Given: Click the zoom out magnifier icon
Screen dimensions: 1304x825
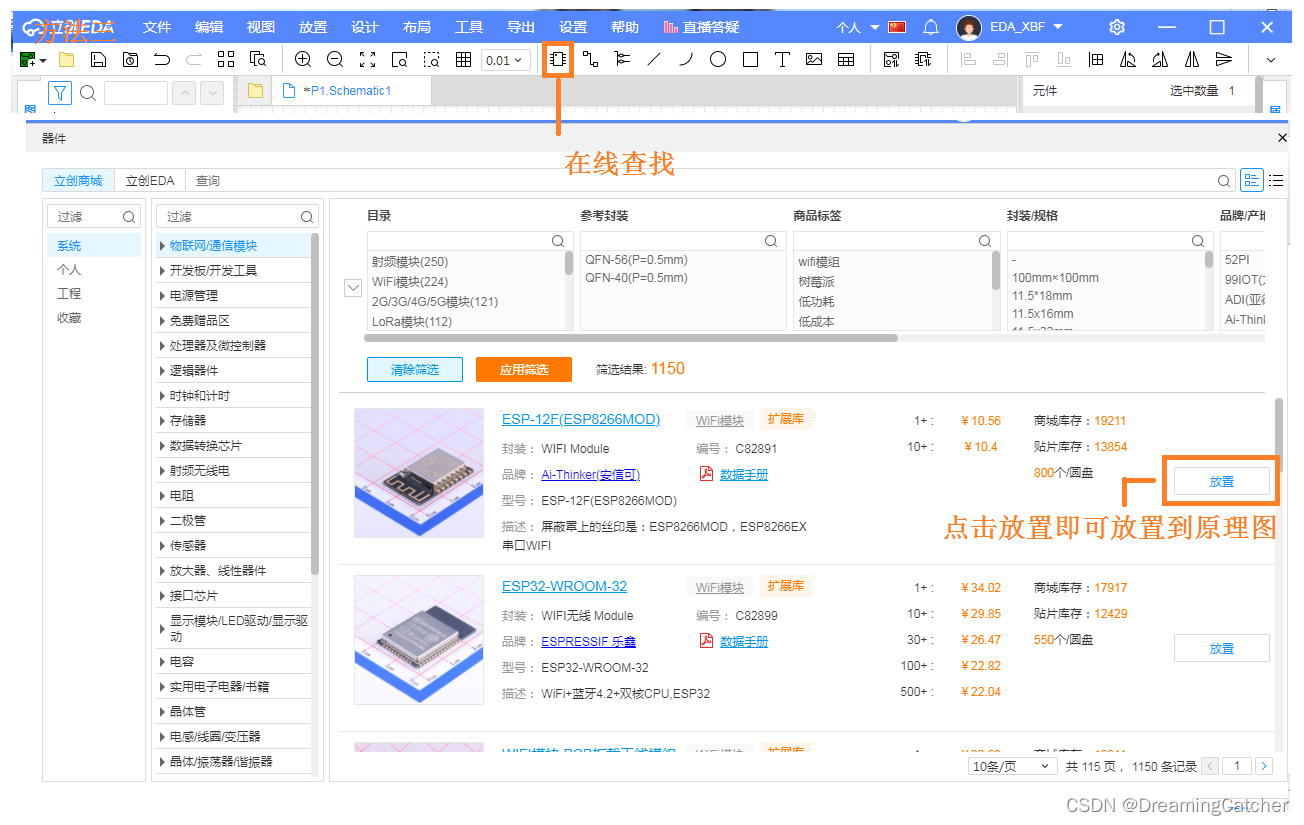Looking at the screenshot, I should tap(335, 60).
